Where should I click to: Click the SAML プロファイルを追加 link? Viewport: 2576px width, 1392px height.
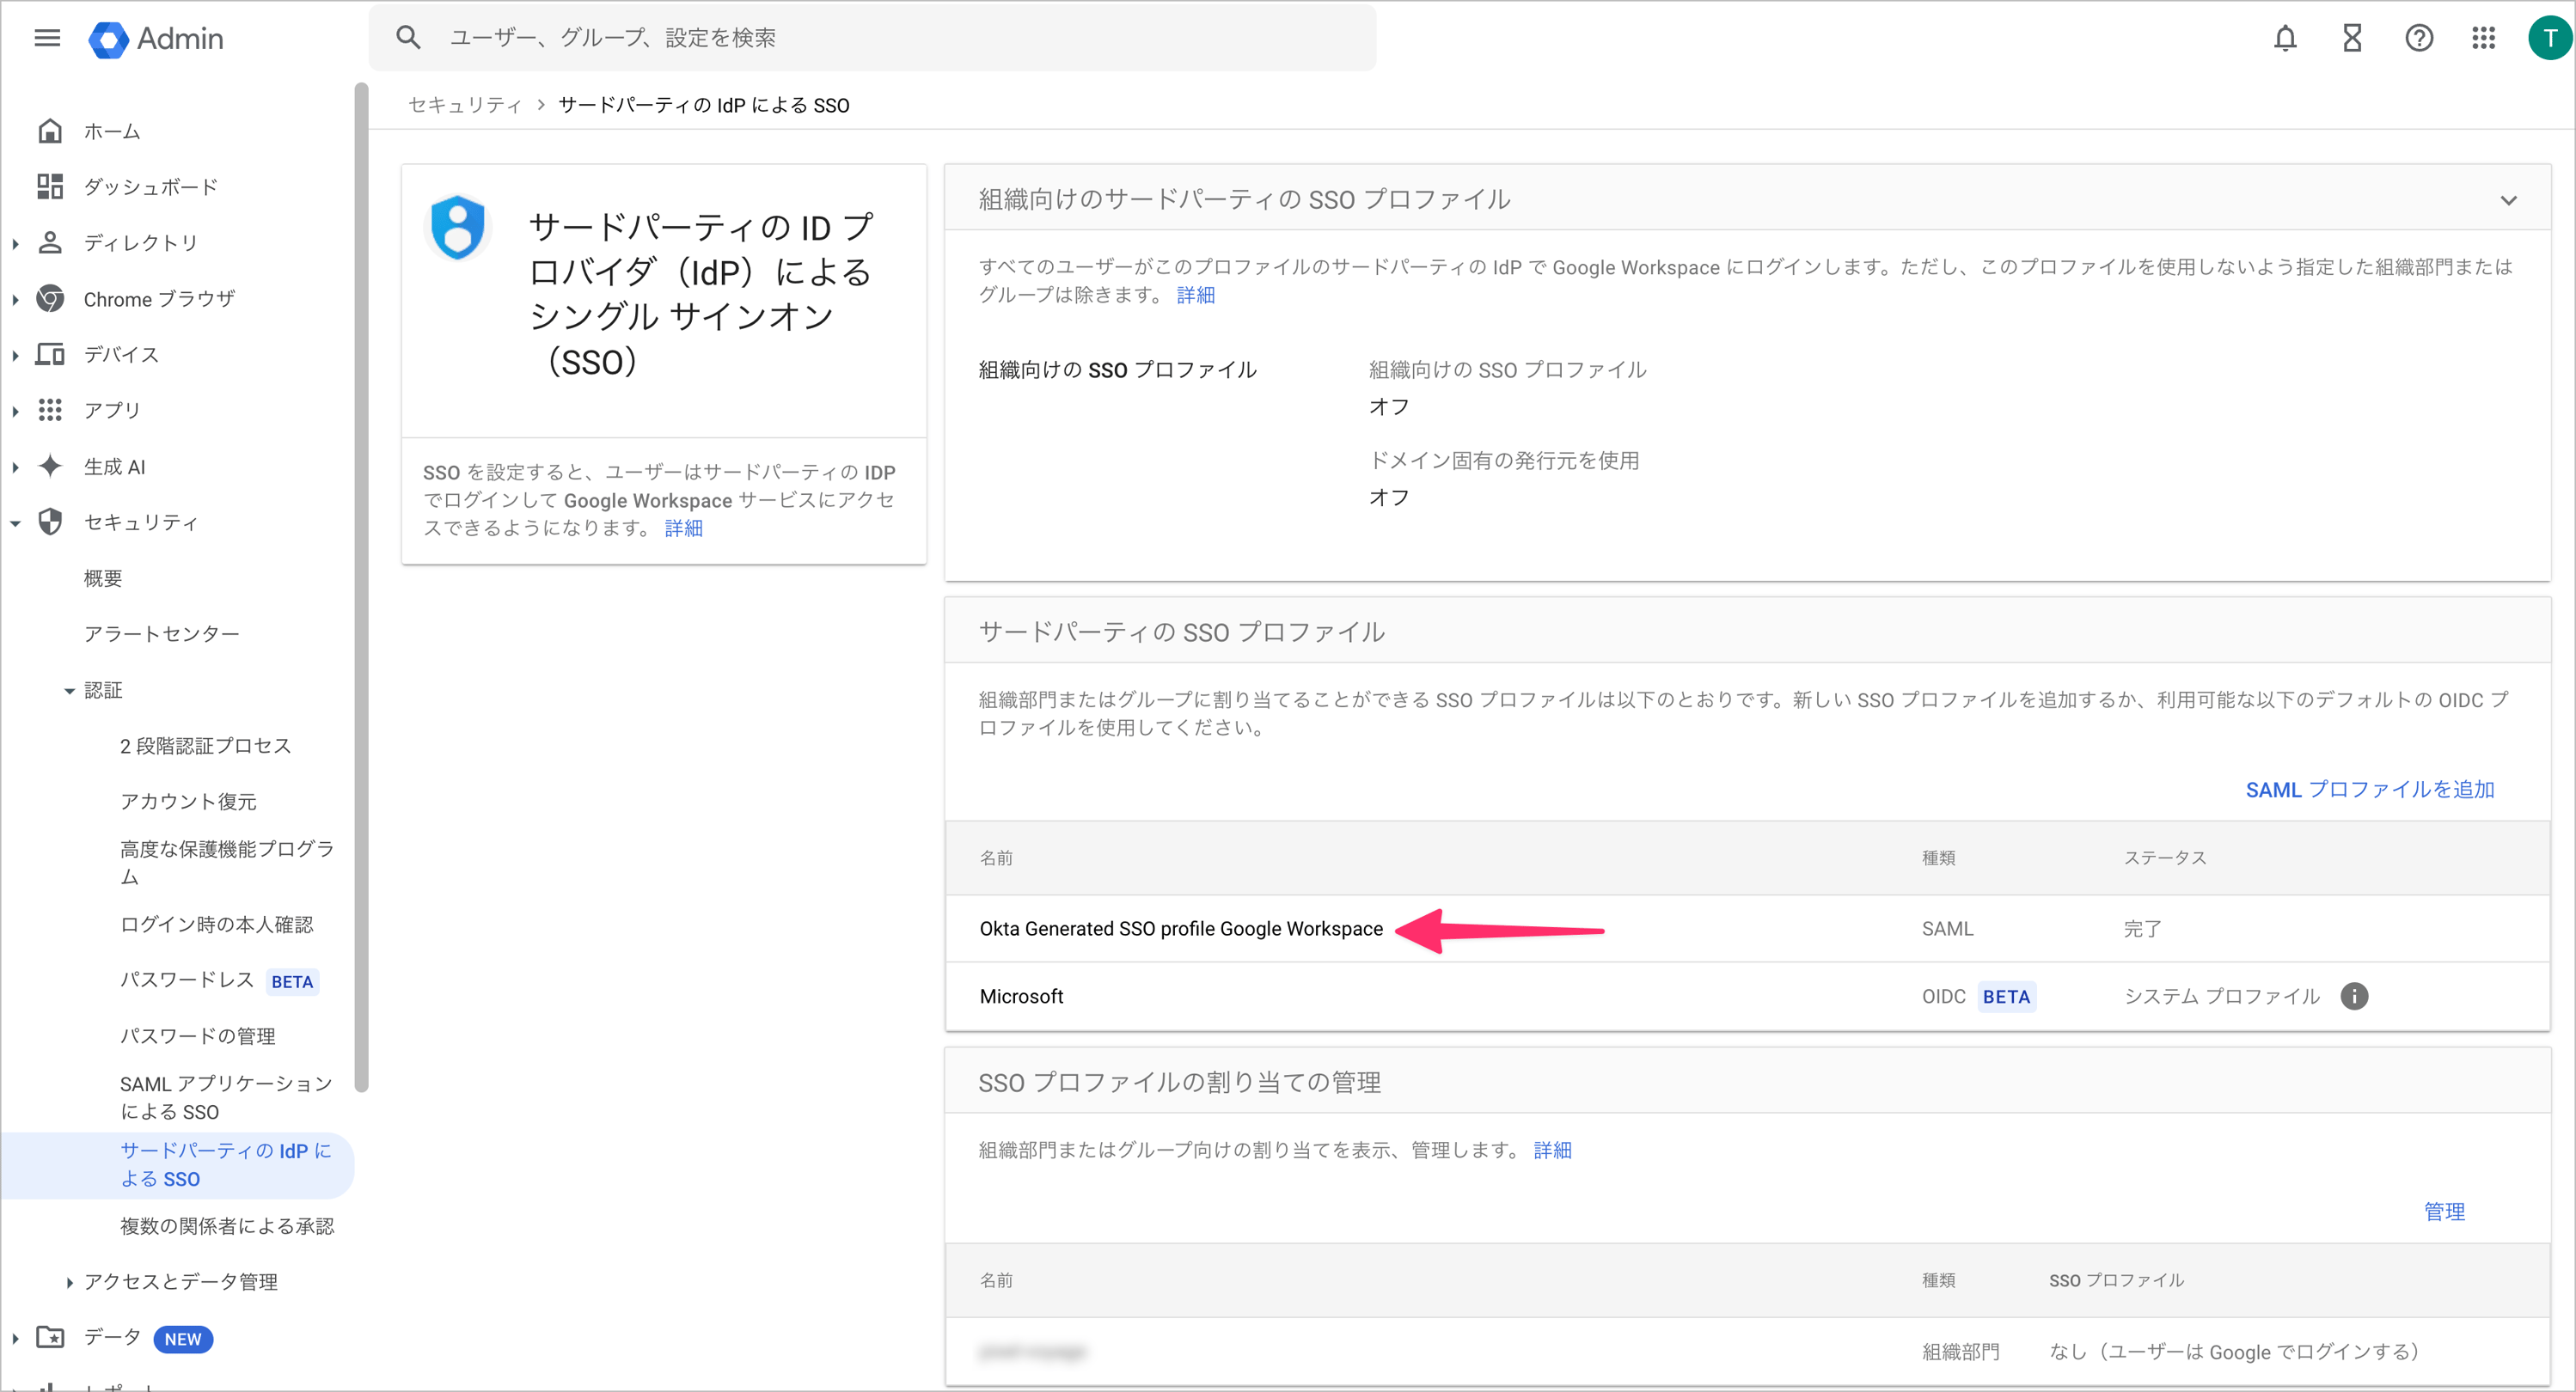click(2369, 789)
